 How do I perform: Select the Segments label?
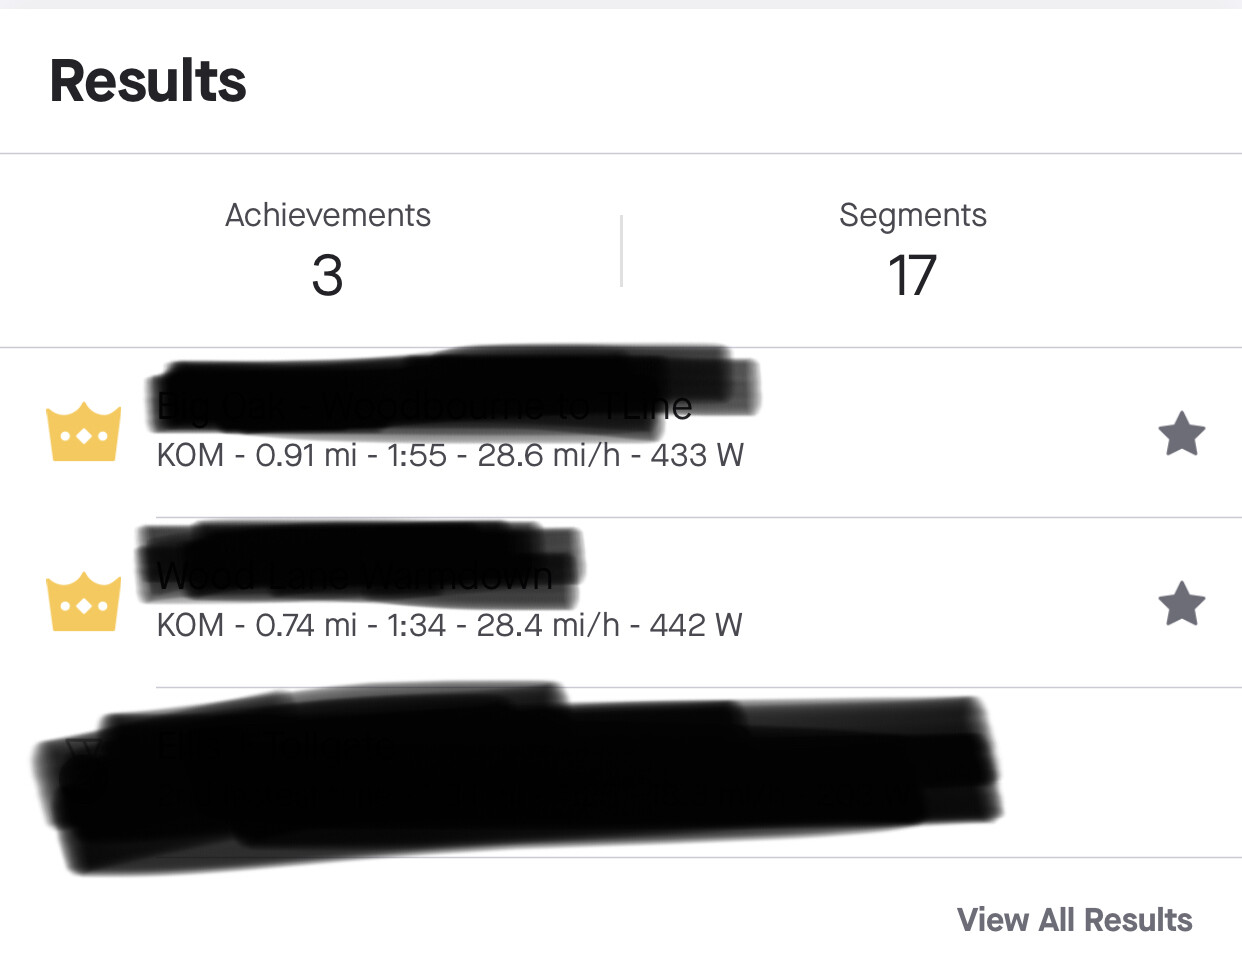[912, 215]
